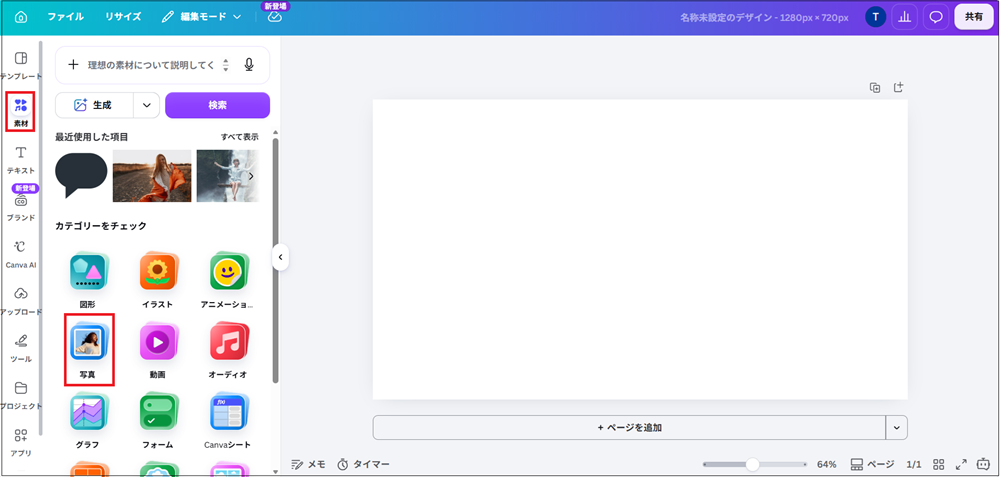
Task: Click the 1/1 page counter
Action: tap(914, 464)
